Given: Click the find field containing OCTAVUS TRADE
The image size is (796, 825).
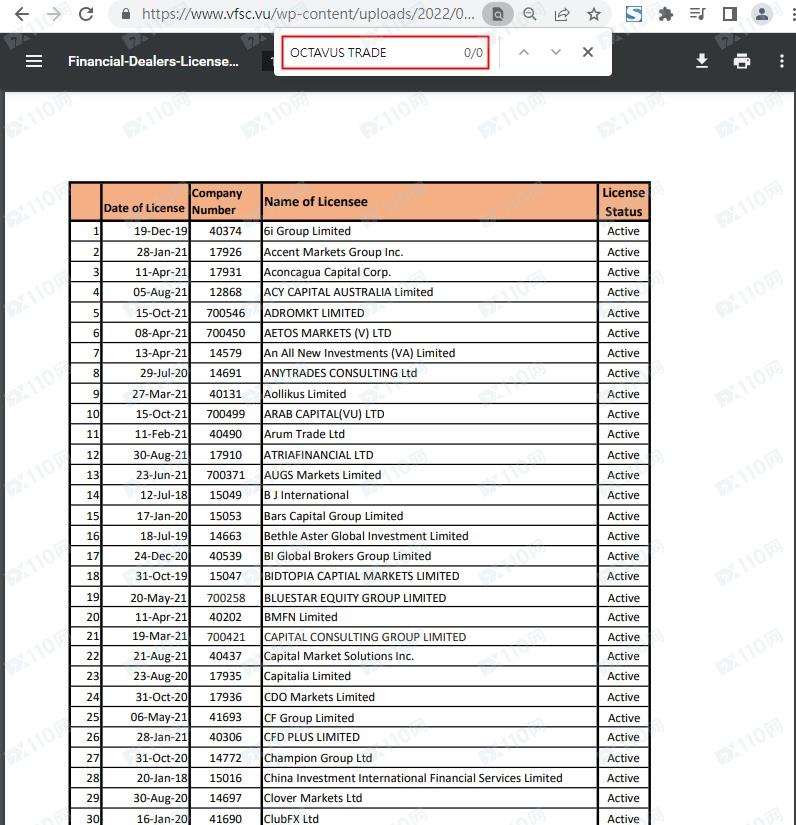Looking at the screenshot, I should click(x=370, y=53).
